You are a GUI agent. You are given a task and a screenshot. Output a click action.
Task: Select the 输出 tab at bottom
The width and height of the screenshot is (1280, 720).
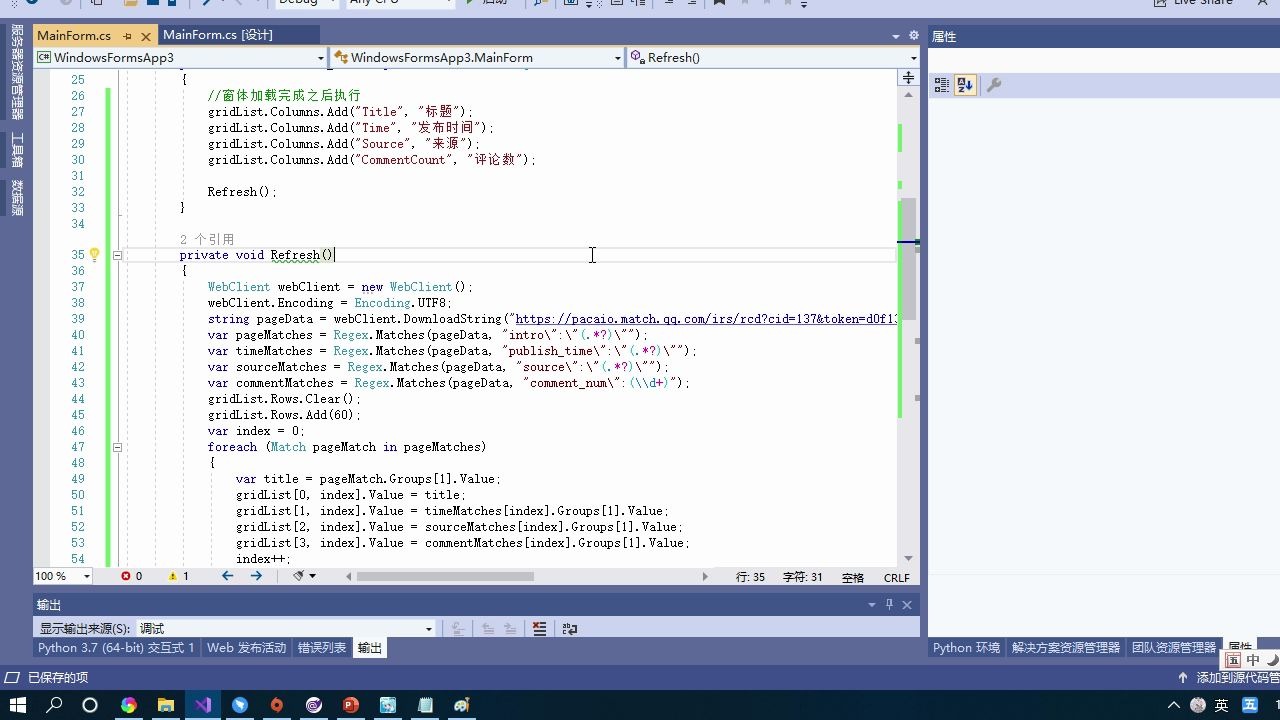(x=370, y=648)
